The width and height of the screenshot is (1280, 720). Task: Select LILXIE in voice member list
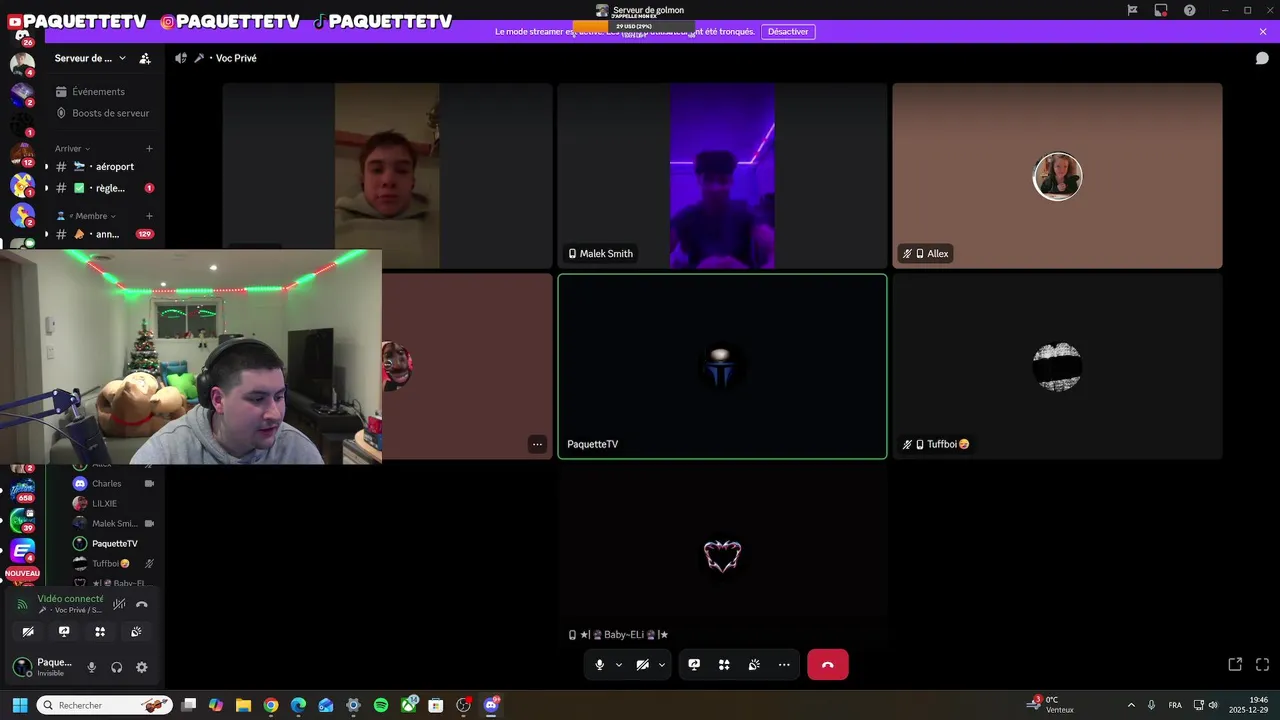pyautogui.click(x=113, y=503)
